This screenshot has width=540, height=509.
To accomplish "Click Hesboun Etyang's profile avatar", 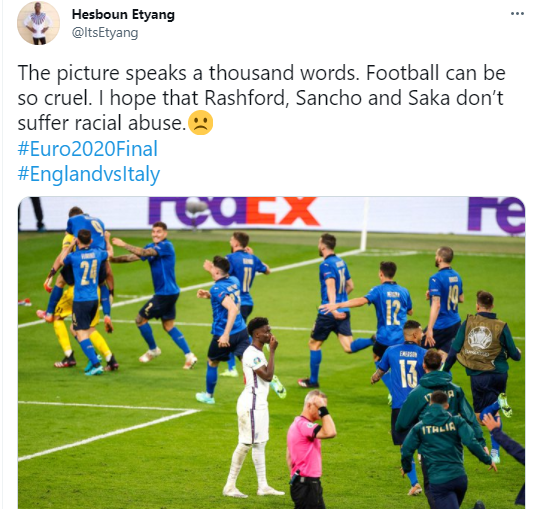I will [x=38, y=23].
